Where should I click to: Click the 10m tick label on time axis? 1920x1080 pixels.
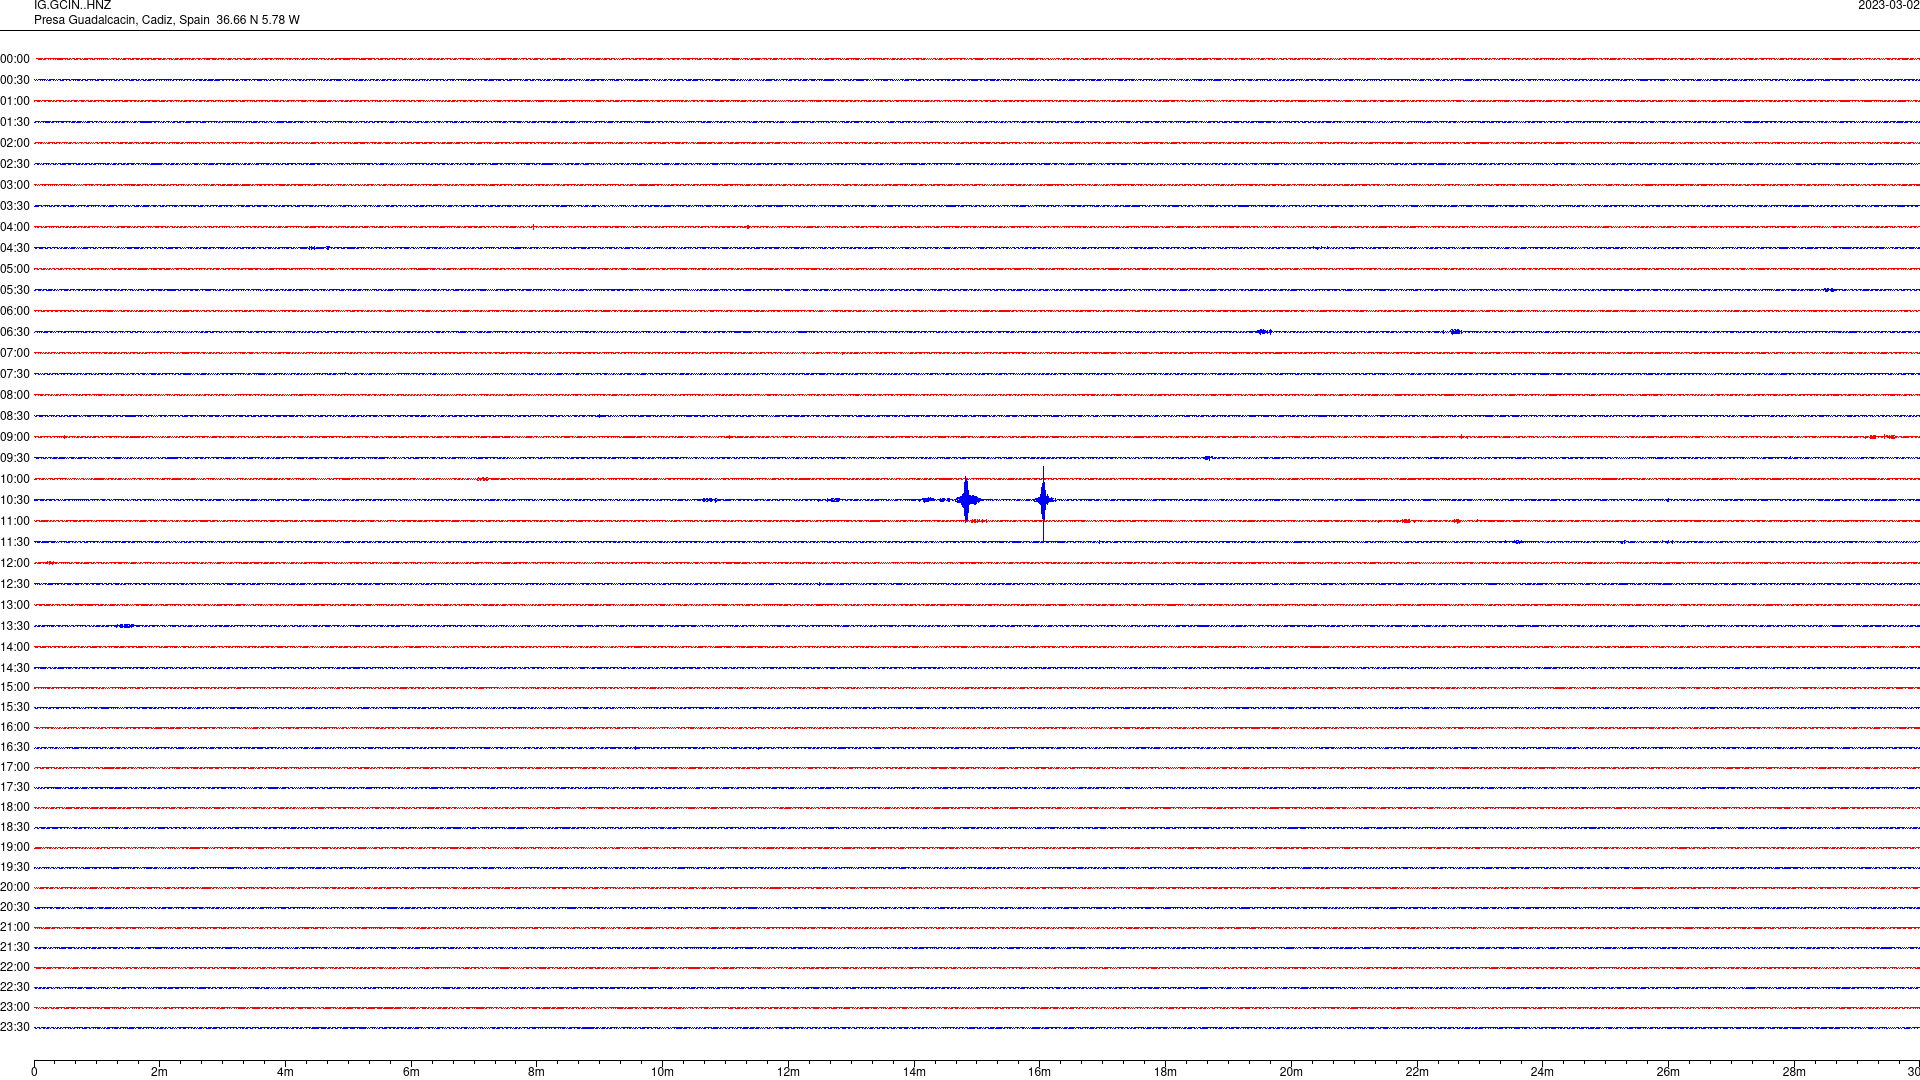[662, 1072]
